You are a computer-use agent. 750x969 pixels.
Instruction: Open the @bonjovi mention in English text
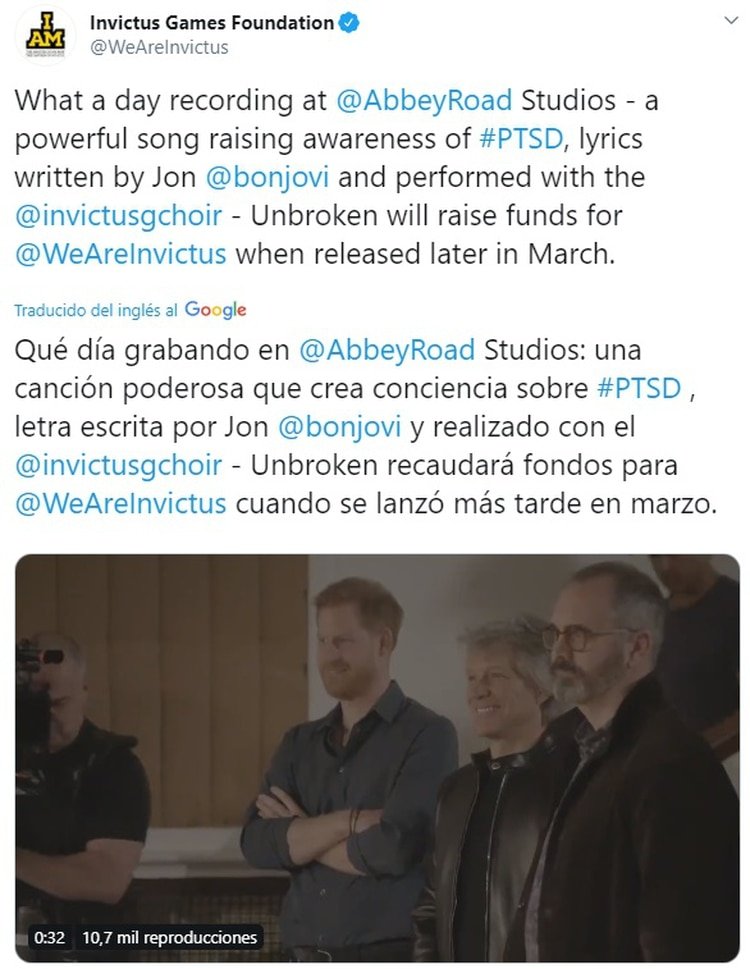[267, 178]
